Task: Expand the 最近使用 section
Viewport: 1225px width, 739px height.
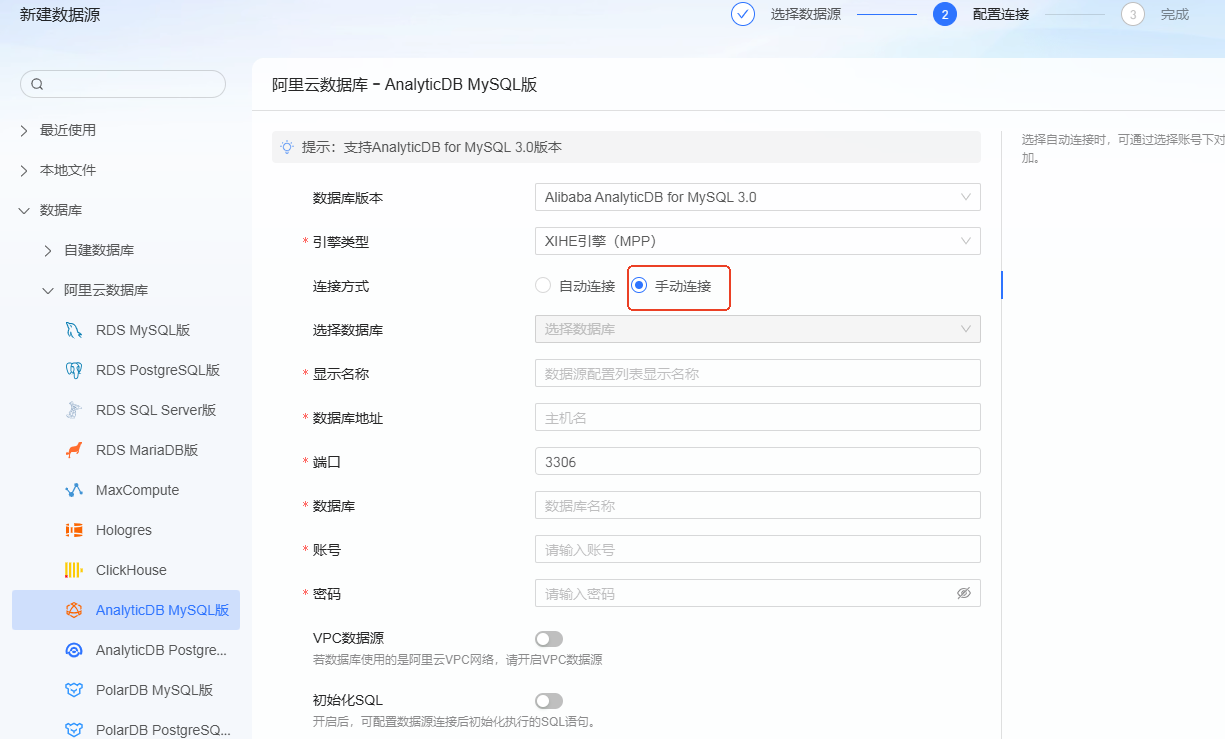Action: 24,130
